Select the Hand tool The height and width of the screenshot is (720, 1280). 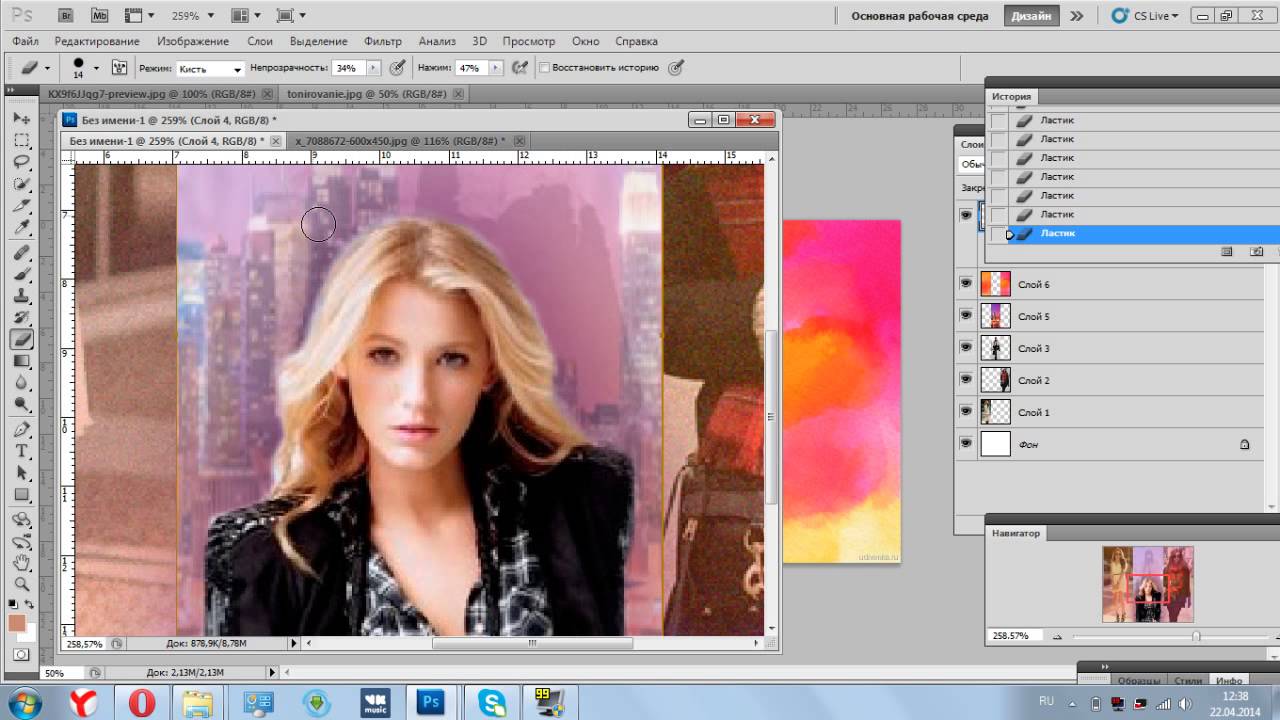tap(22, 562)
